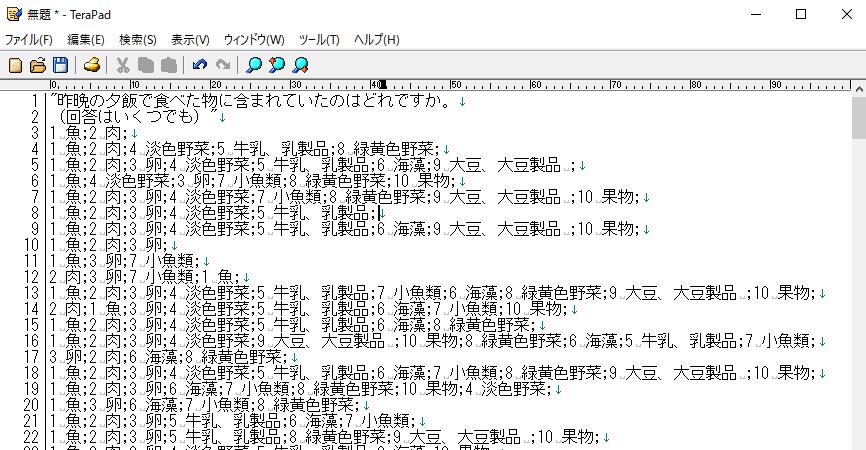Open the 表示(V) menu
This screenshot has width=866, height=450.
click(x=191, y=40)
